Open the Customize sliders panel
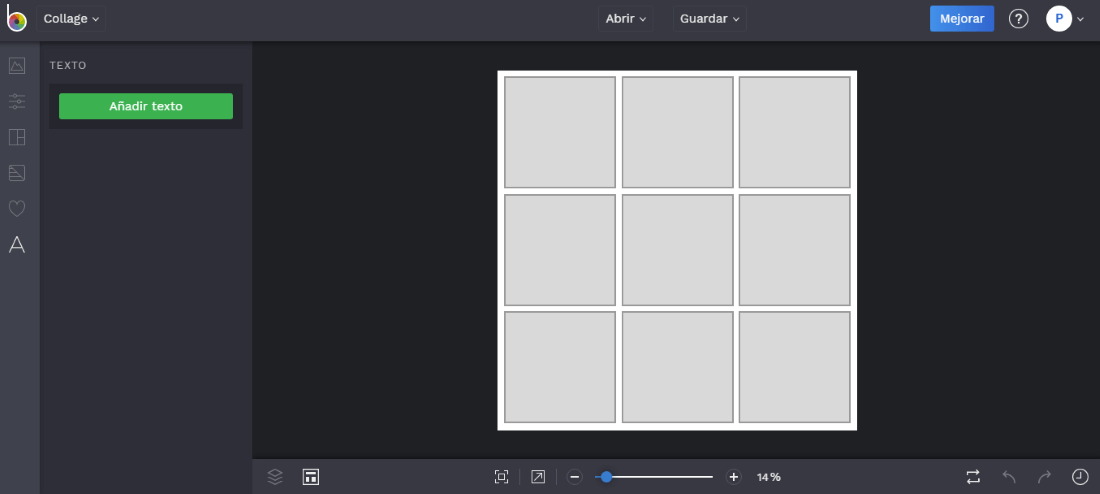1100x494 pixels. click(17, 101)
